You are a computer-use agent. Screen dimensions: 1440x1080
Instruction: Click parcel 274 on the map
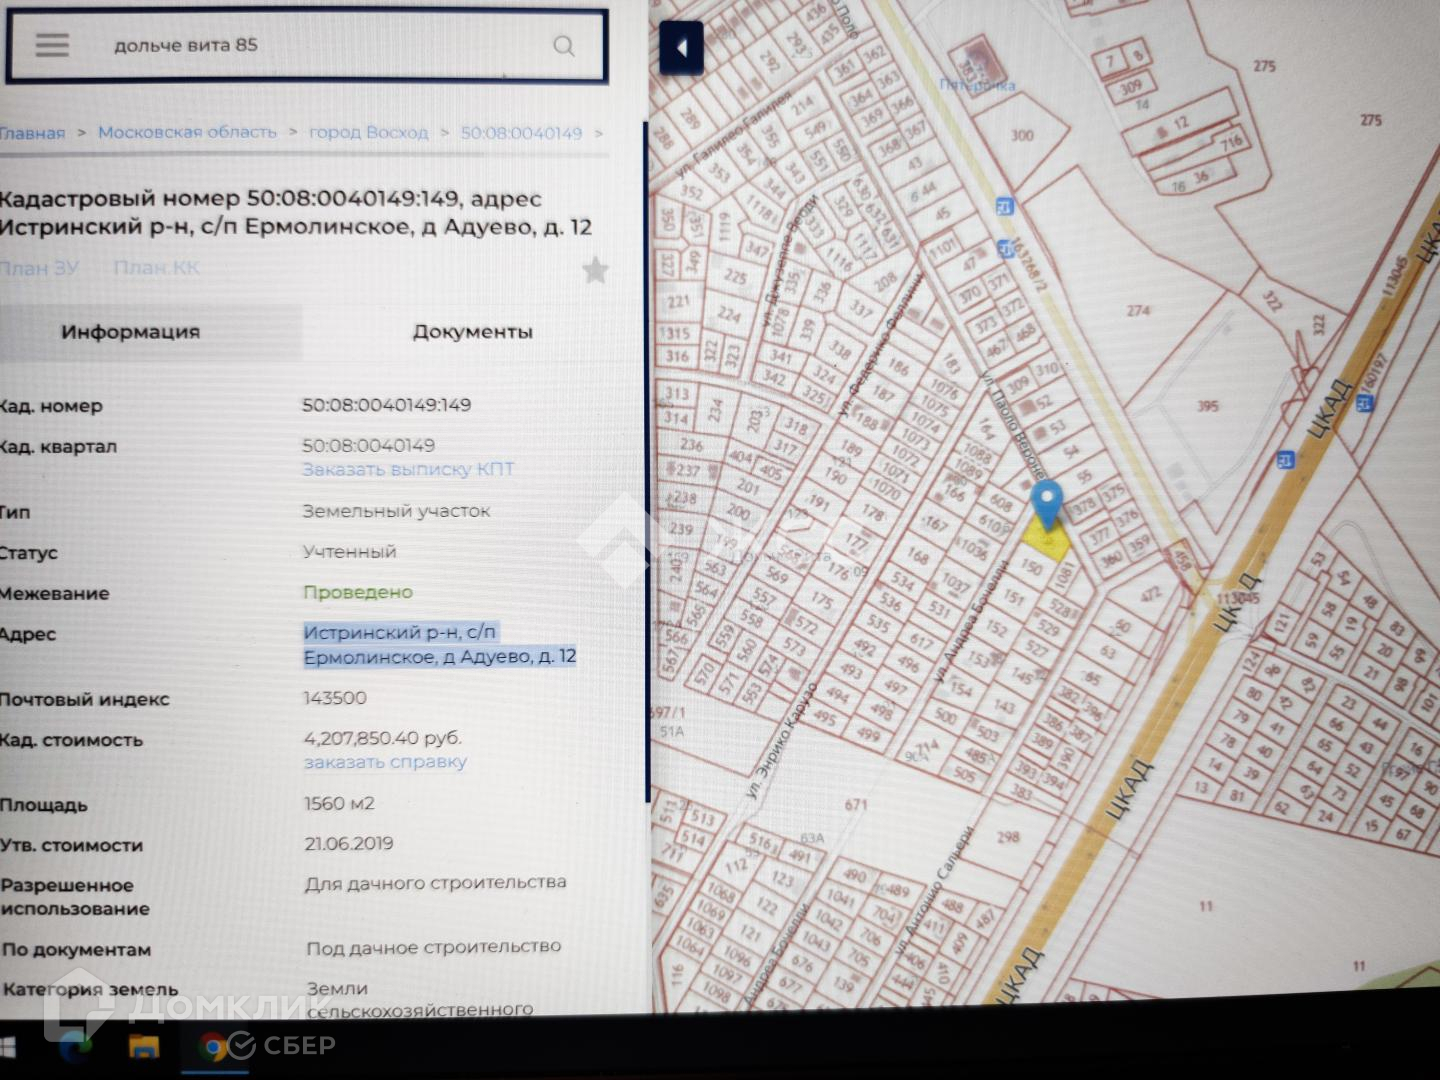point(1138,311)
